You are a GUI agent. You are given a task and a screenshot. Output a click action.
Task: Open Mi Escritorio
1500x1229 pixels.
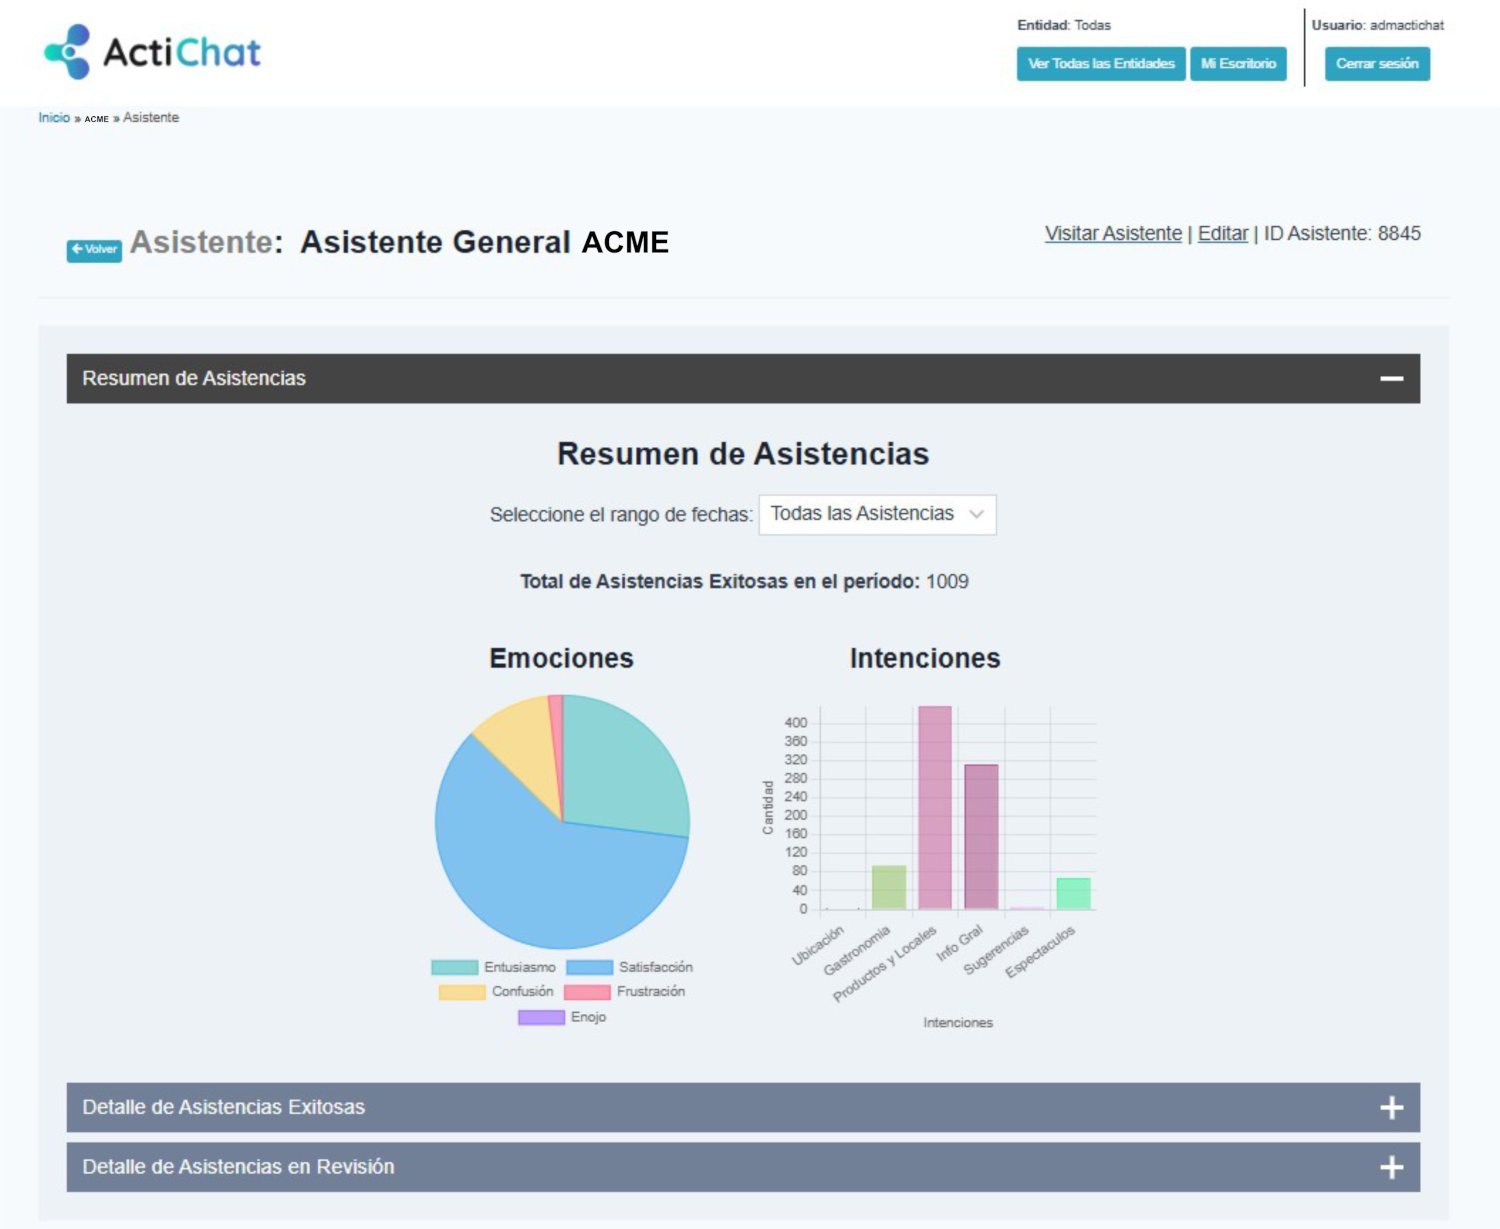[x=1238, y=64]
